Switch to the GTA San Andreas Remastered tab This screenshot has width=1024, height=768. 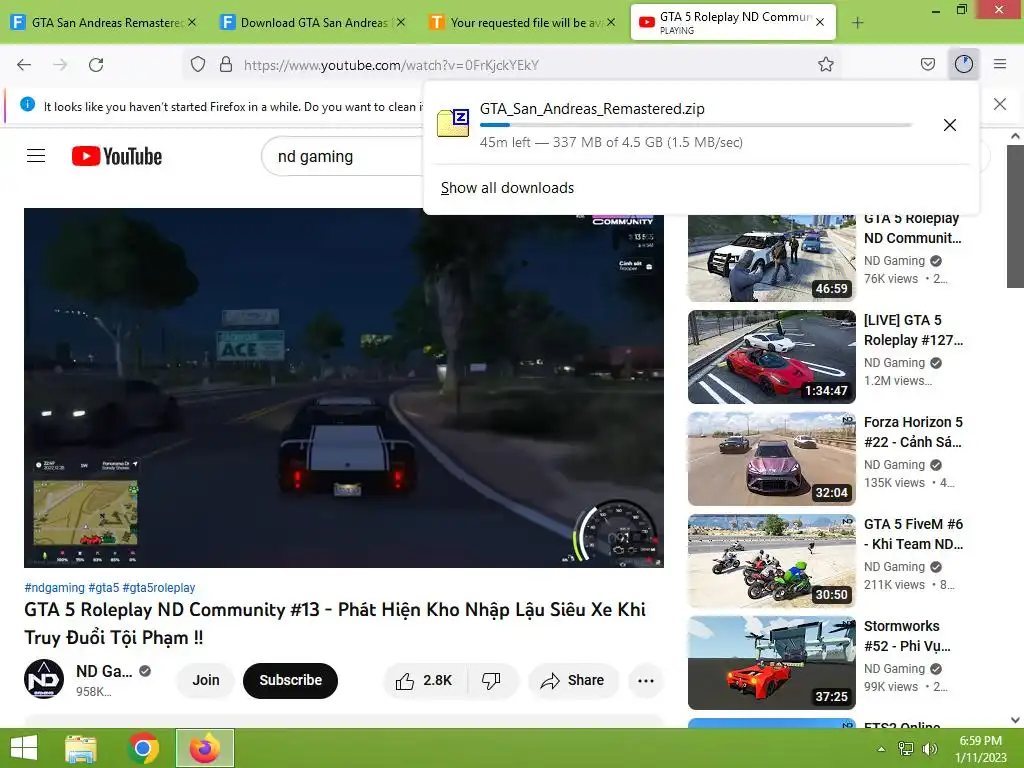pos(104,22)
